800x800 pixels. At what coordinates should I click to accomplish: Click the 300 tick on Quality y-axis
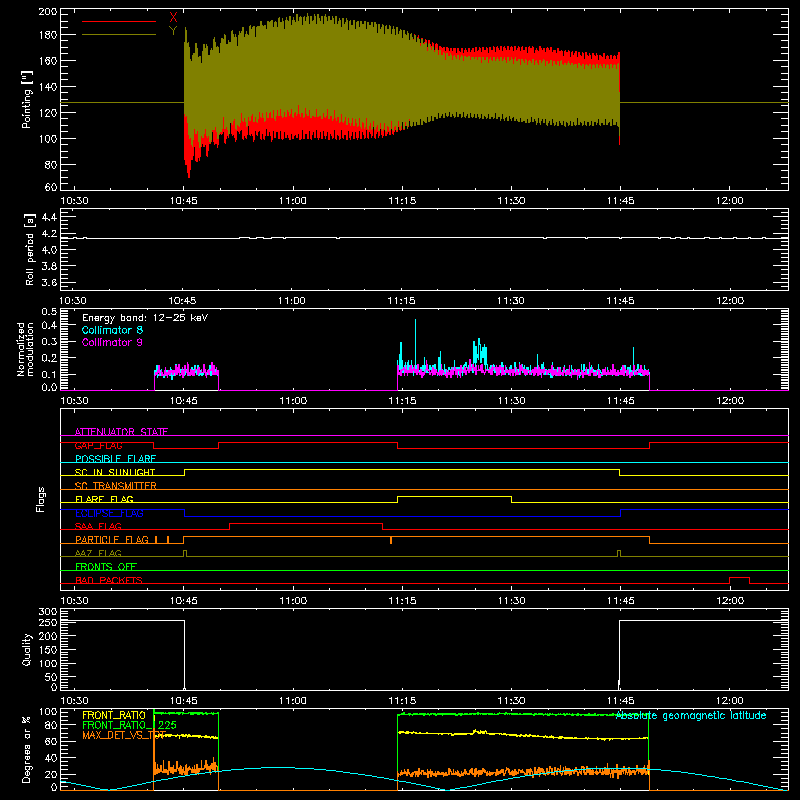(x=47, y=611)
